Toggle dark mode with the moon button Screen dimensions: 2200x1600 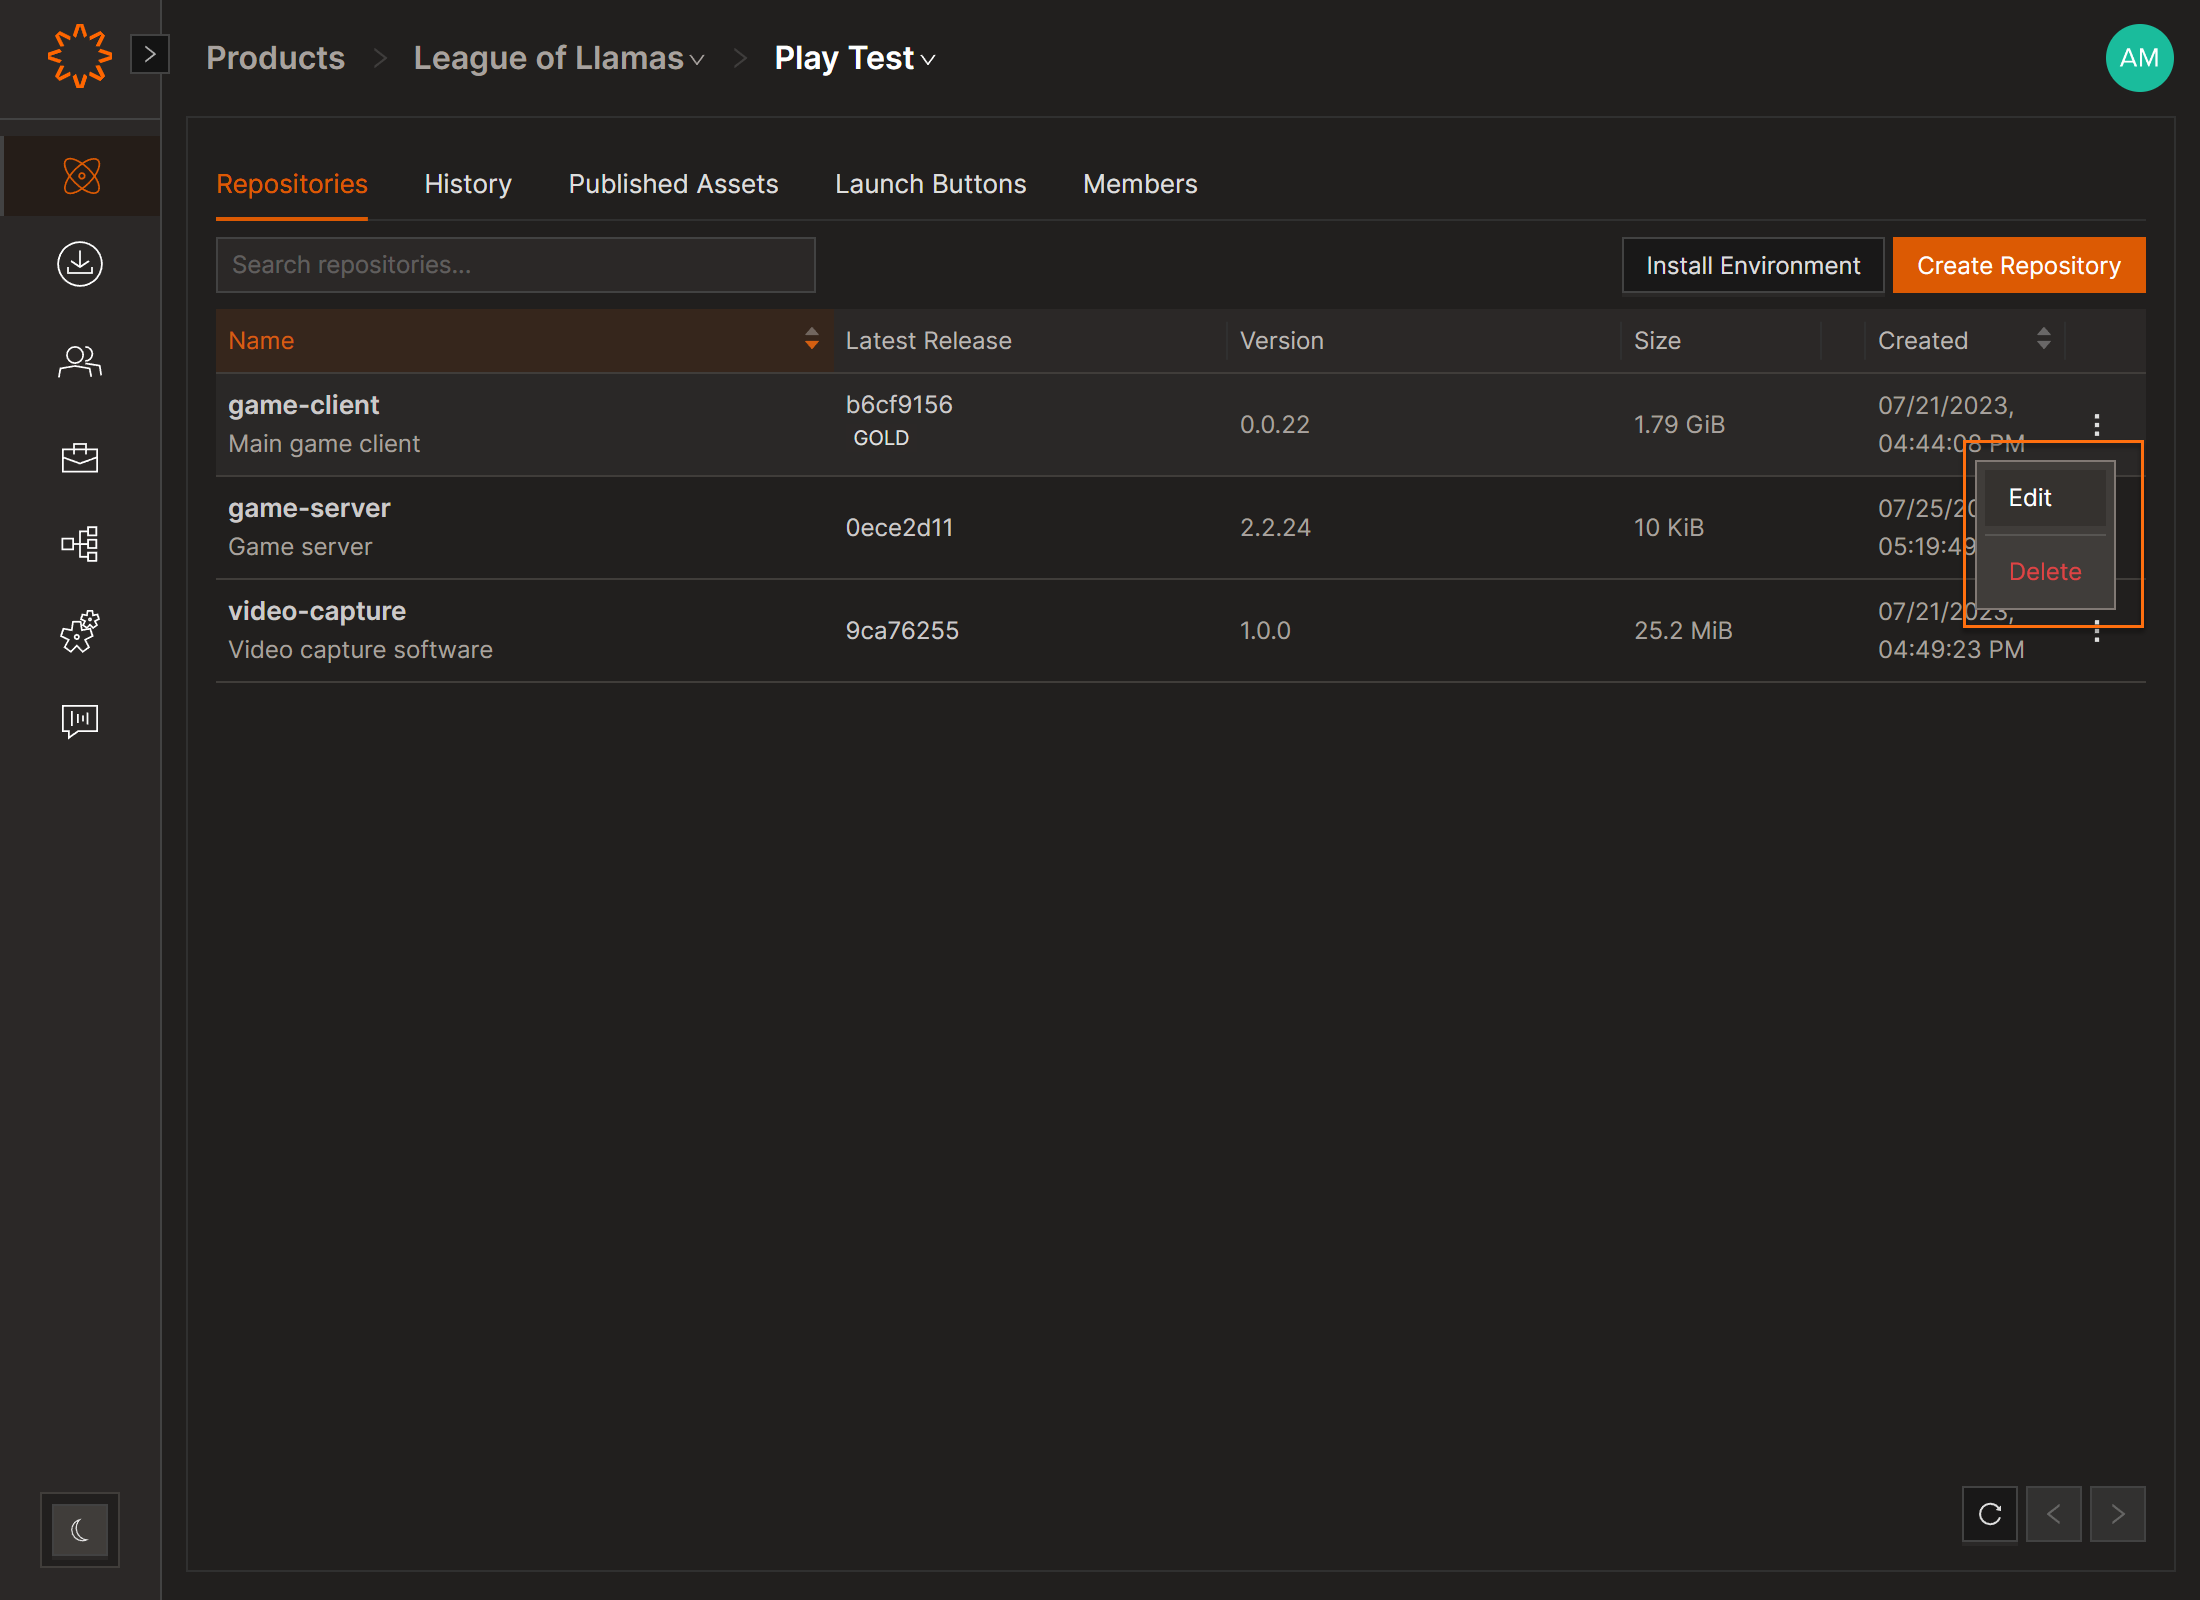80,1529
